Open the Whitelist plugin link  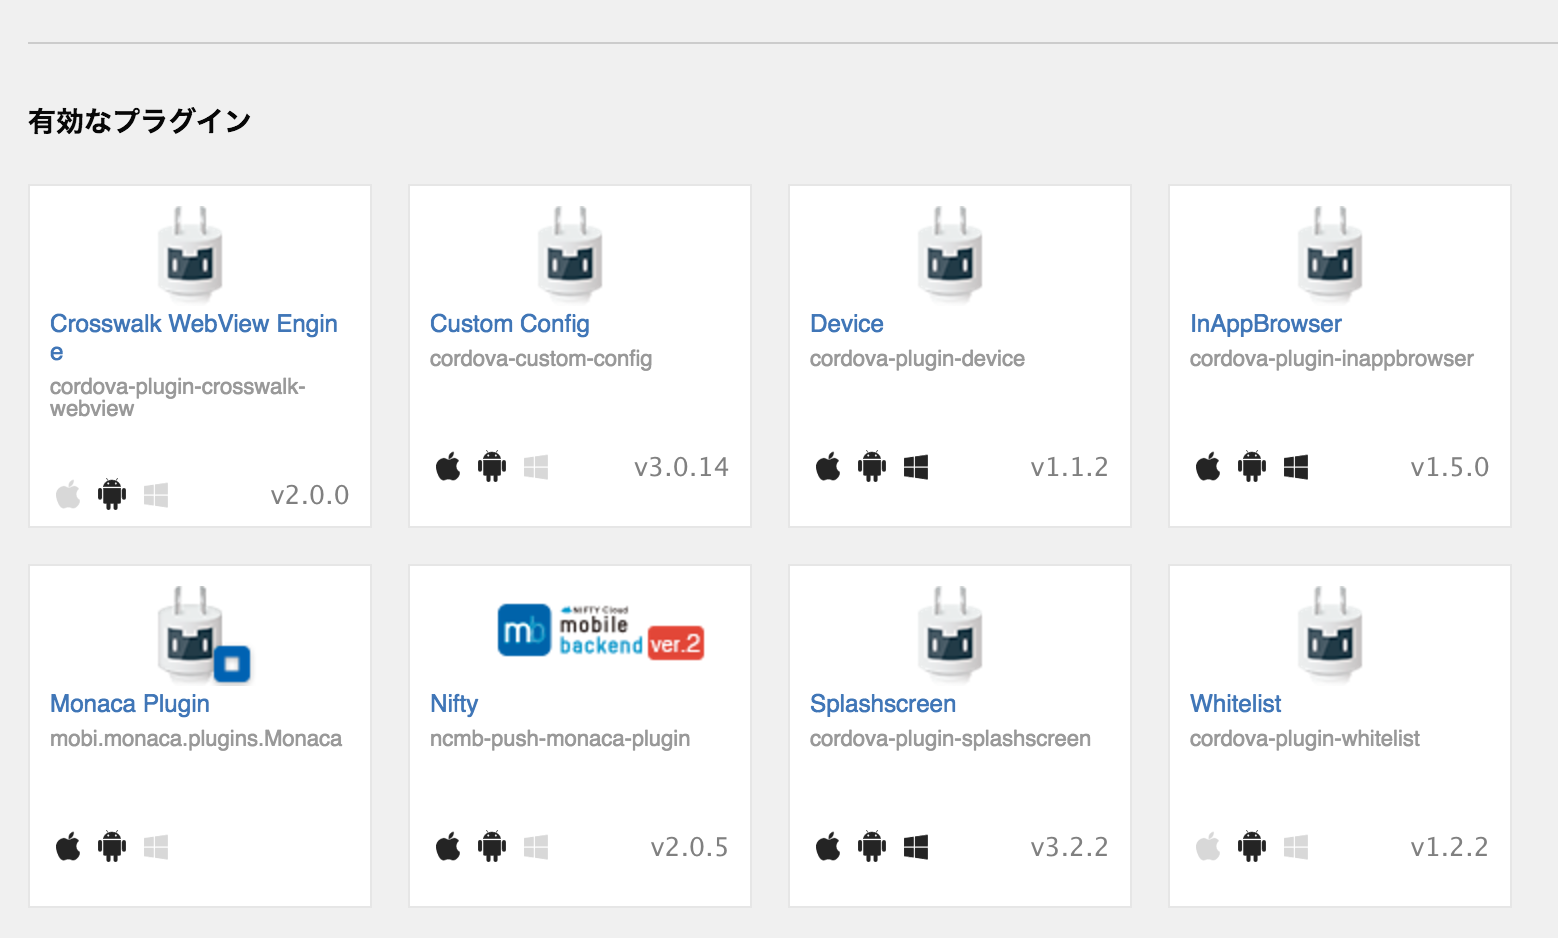1234,703
